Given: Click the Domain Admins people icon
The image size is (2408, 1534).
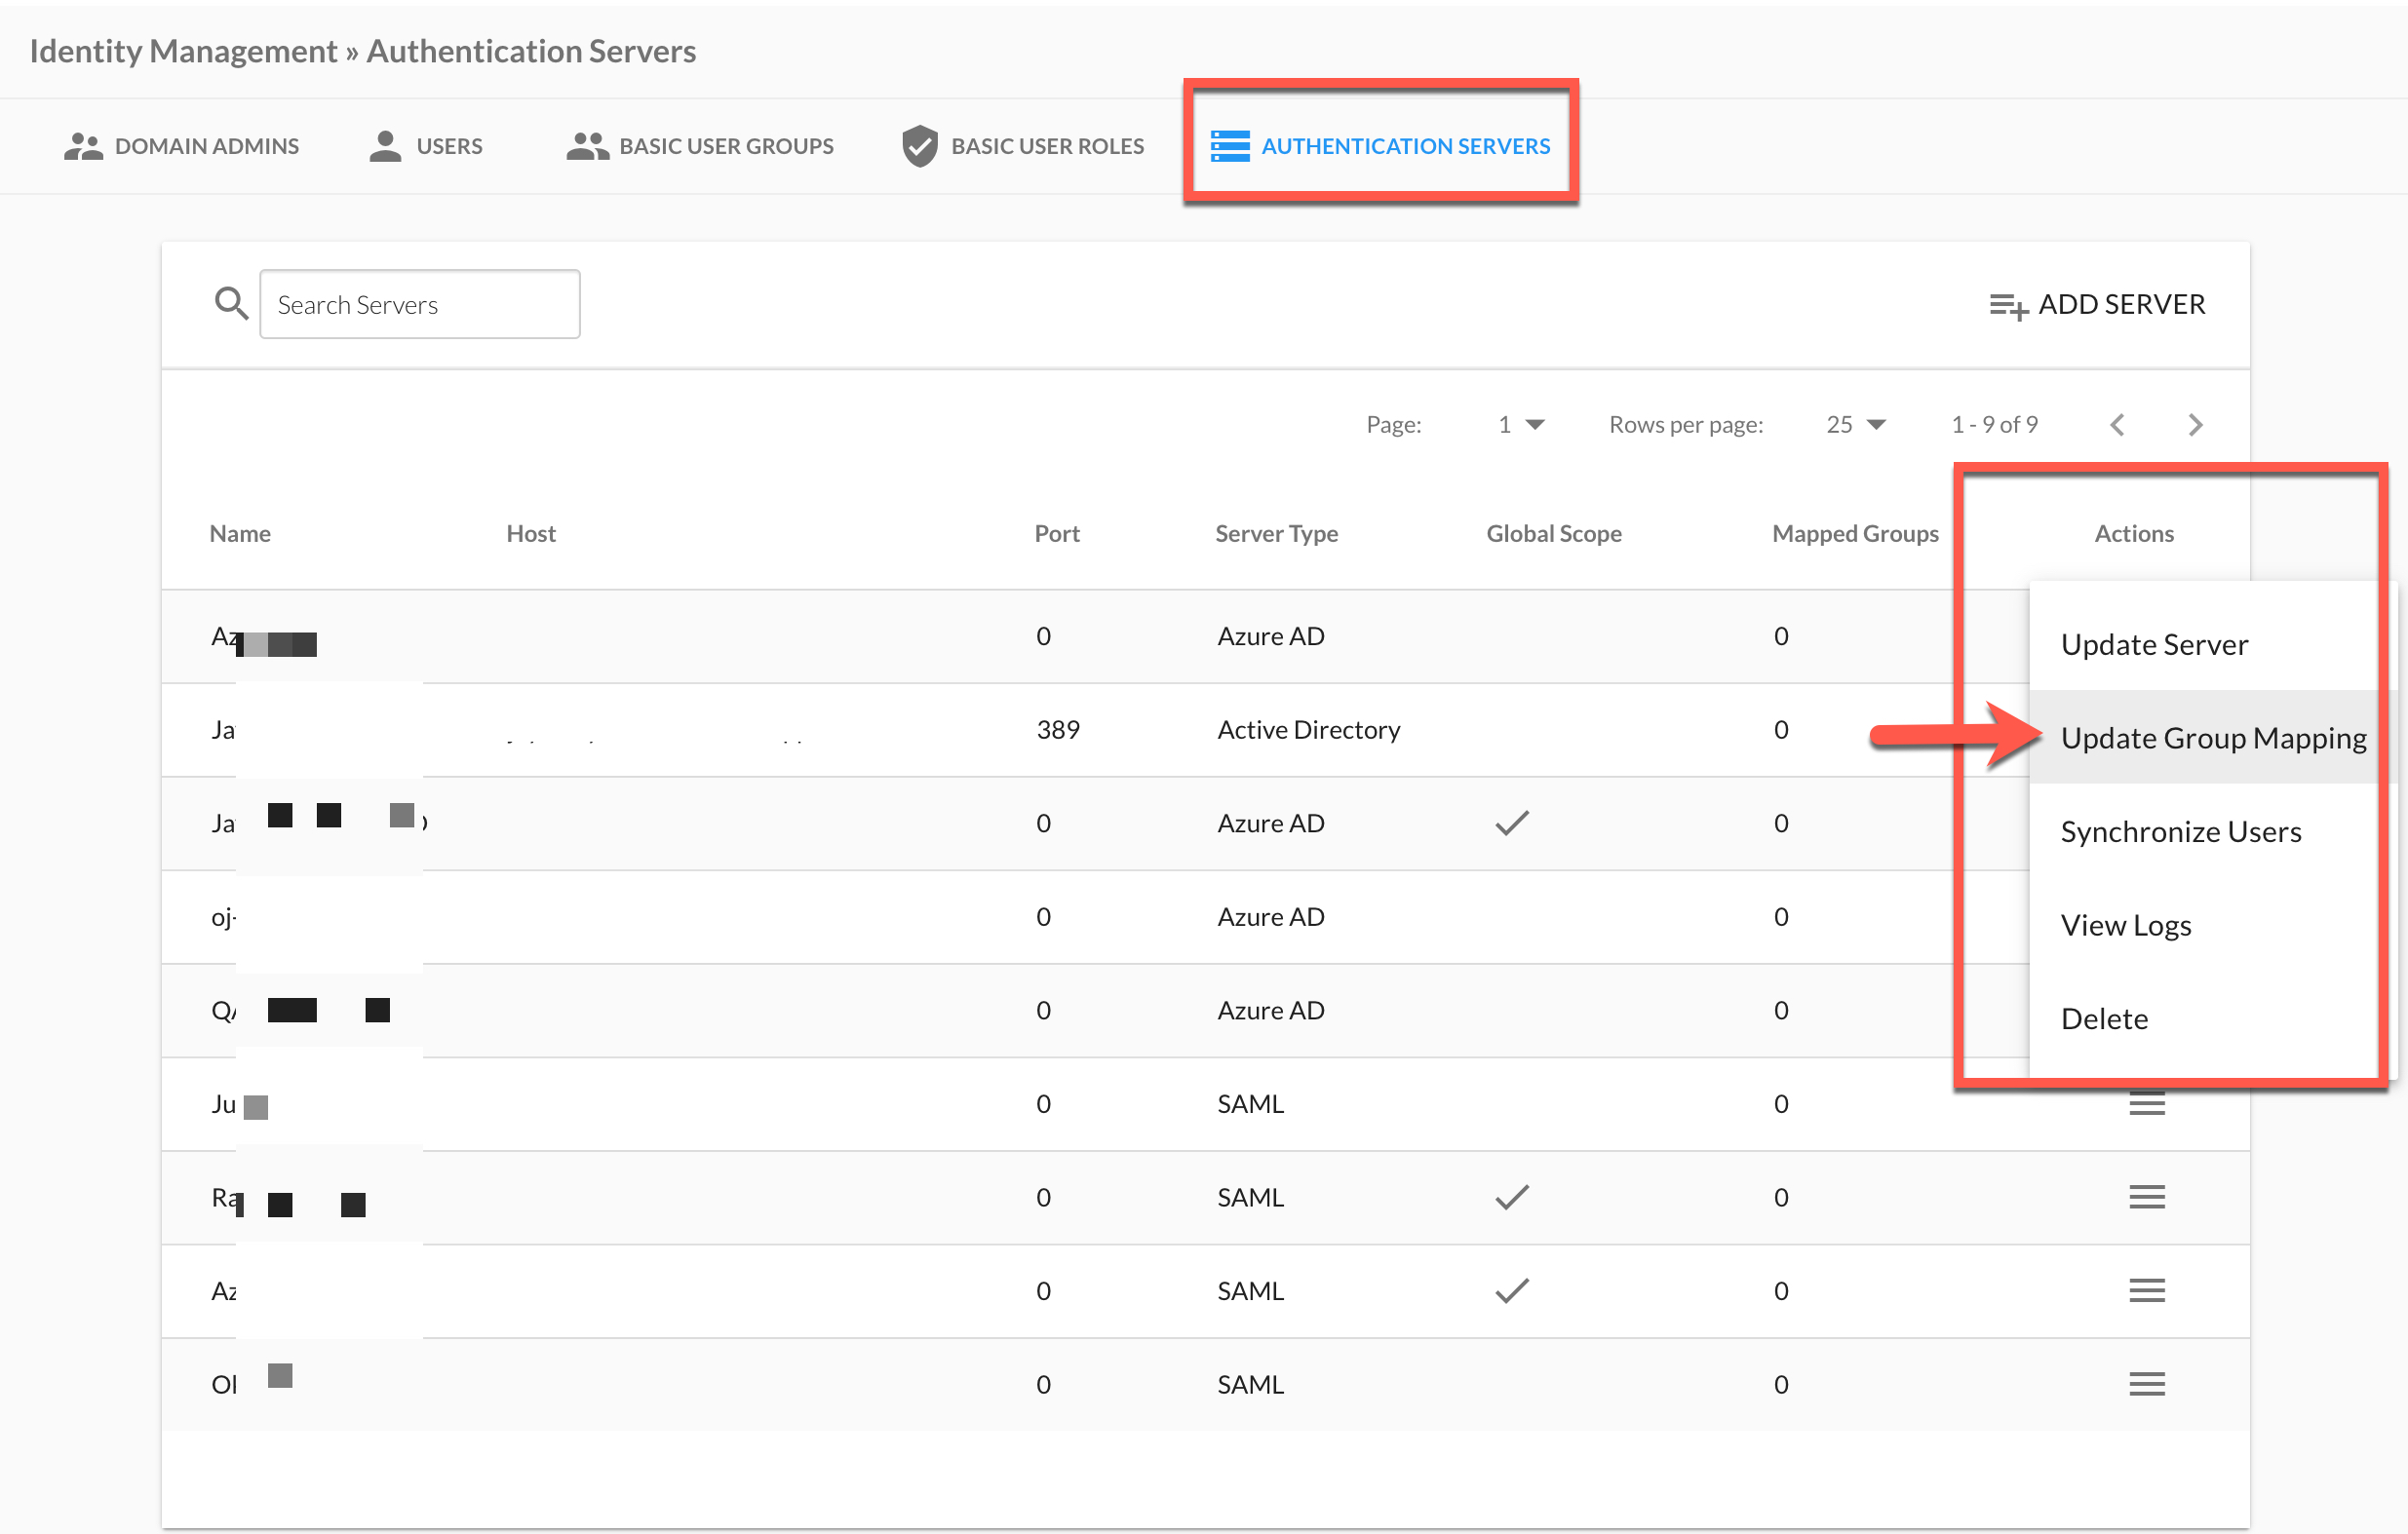Looking at the screenshot, I should point(83,146).
